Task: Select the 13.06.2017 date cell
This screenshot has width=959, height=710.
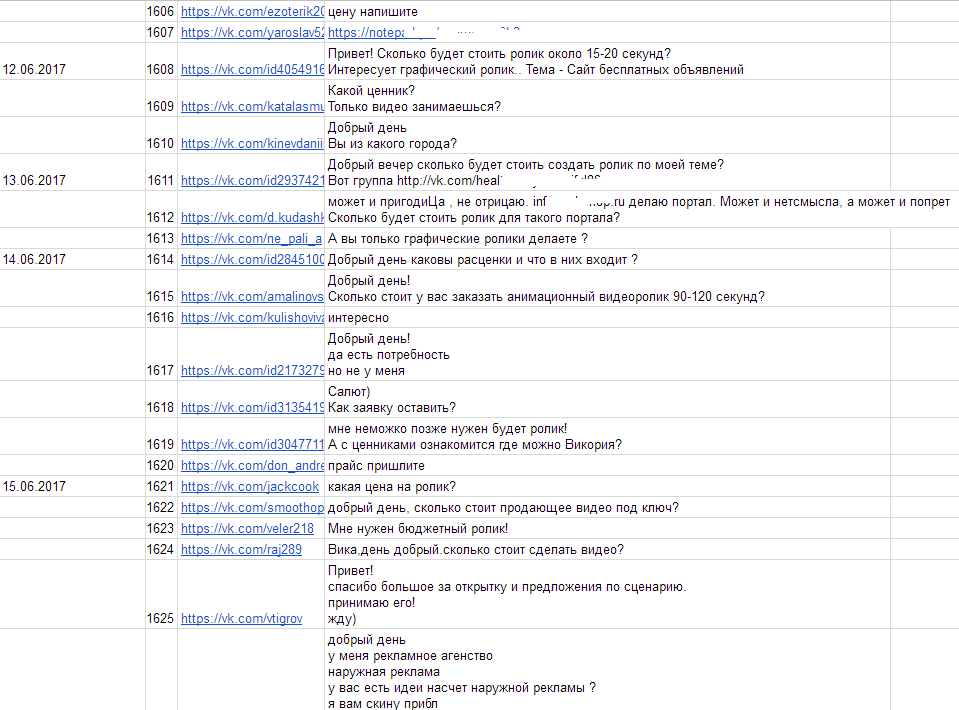Action: (x=72, y=181)
